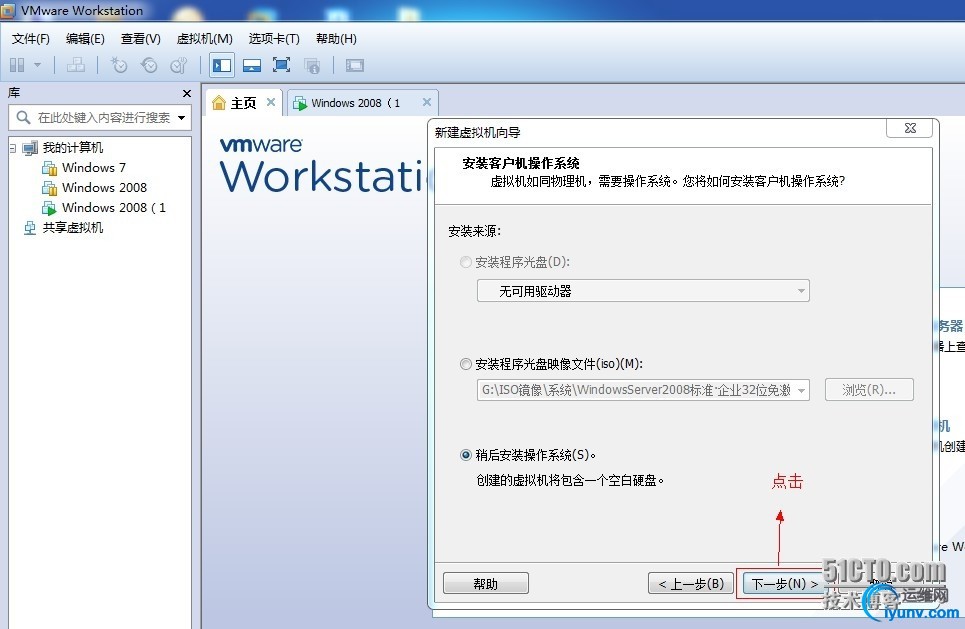Select the running Windows 2008 ( 1 VM in library

click(x=114, y=207)
